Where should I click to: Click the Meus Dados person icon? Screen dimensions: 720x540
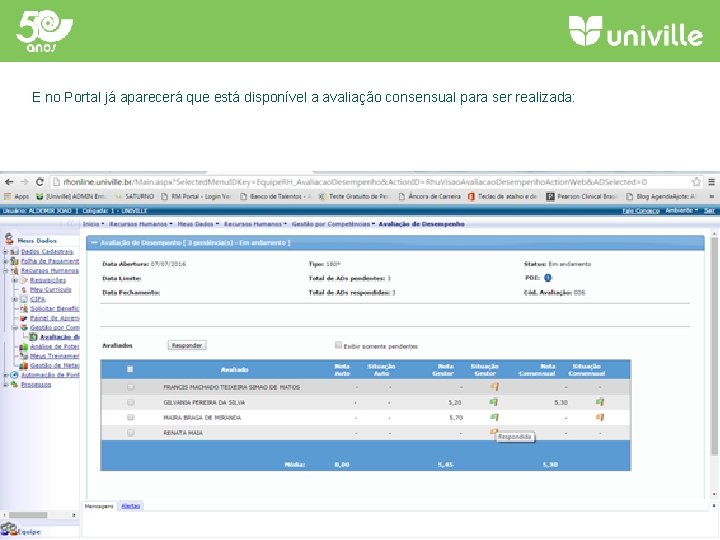(9, 239)
